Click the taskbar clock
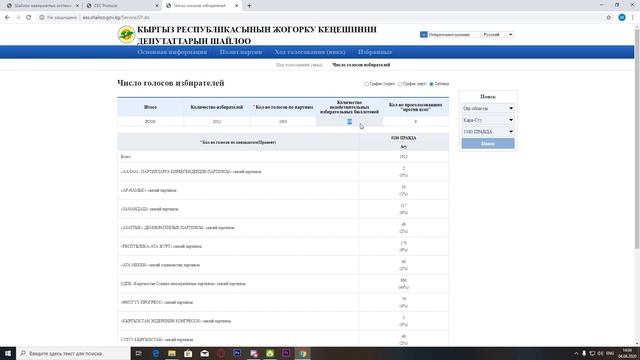Viewport: 640px width, 360px height. pyautogui.click(x=628, y=353)
